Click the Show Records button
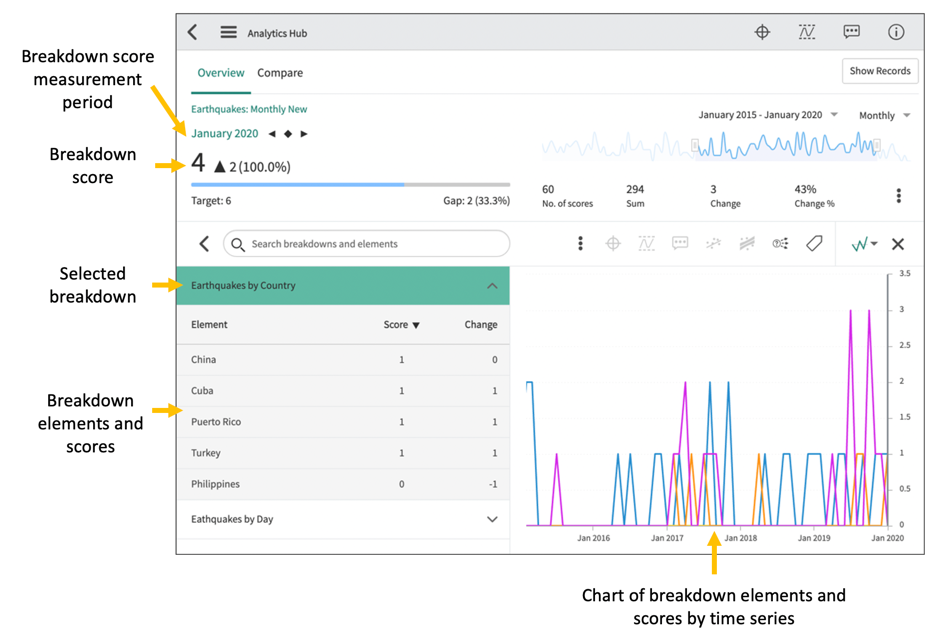Screen dimensions: 939x640 (880, 71)
